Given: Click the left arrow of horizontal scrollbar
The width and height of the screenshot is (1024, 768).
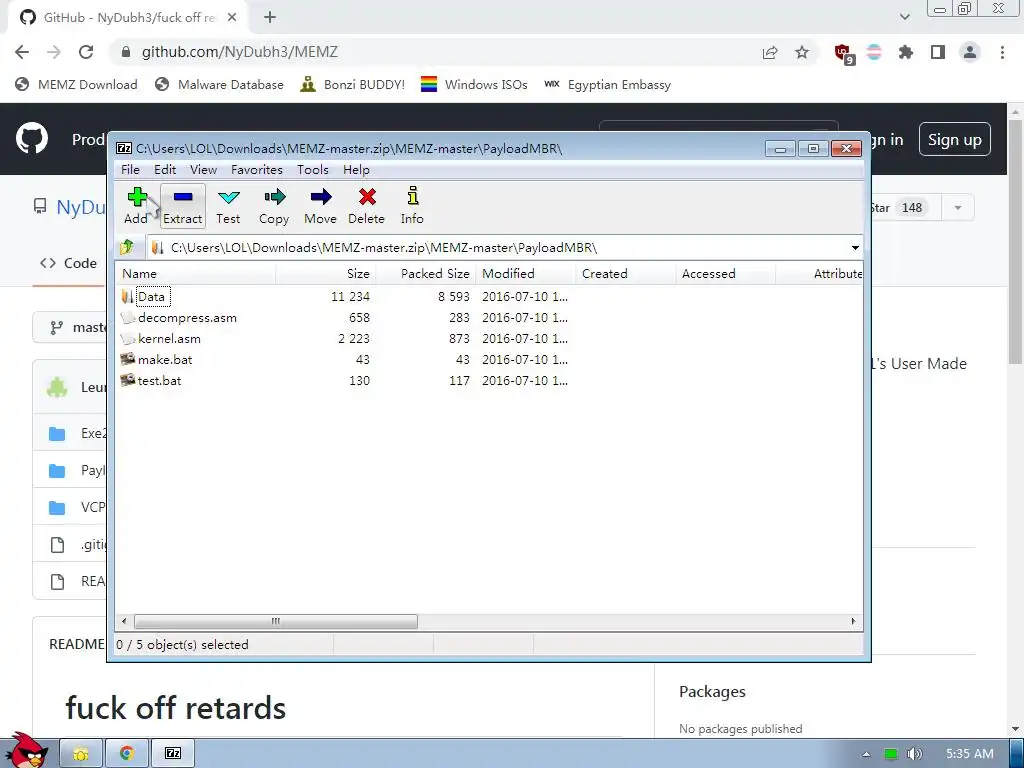Looking at the screenshot, I should coord(124,621).
